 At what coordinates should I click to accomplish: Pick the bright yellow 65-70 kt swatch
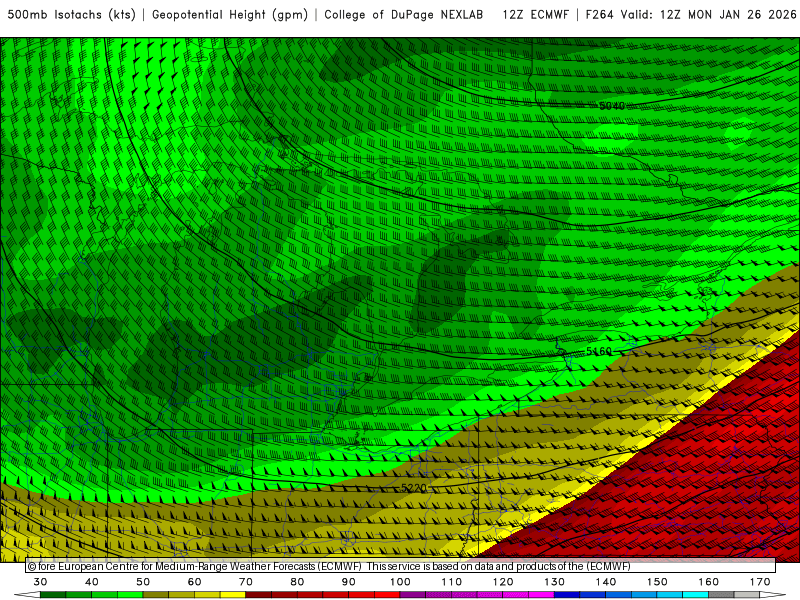[x=233, y=595]
